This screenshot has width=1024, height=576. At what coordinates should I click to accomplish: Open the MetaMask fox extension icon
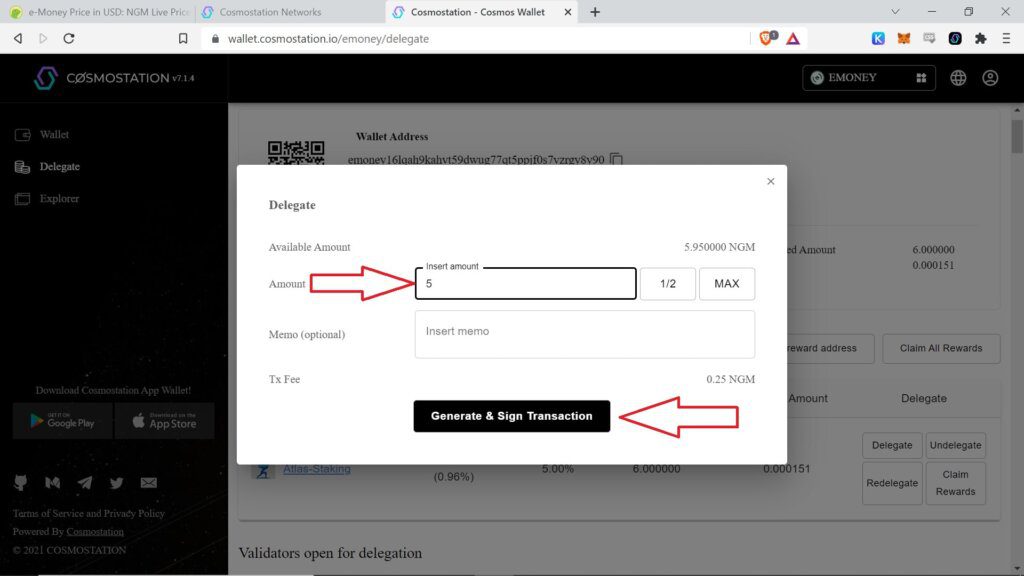[904, 39]
